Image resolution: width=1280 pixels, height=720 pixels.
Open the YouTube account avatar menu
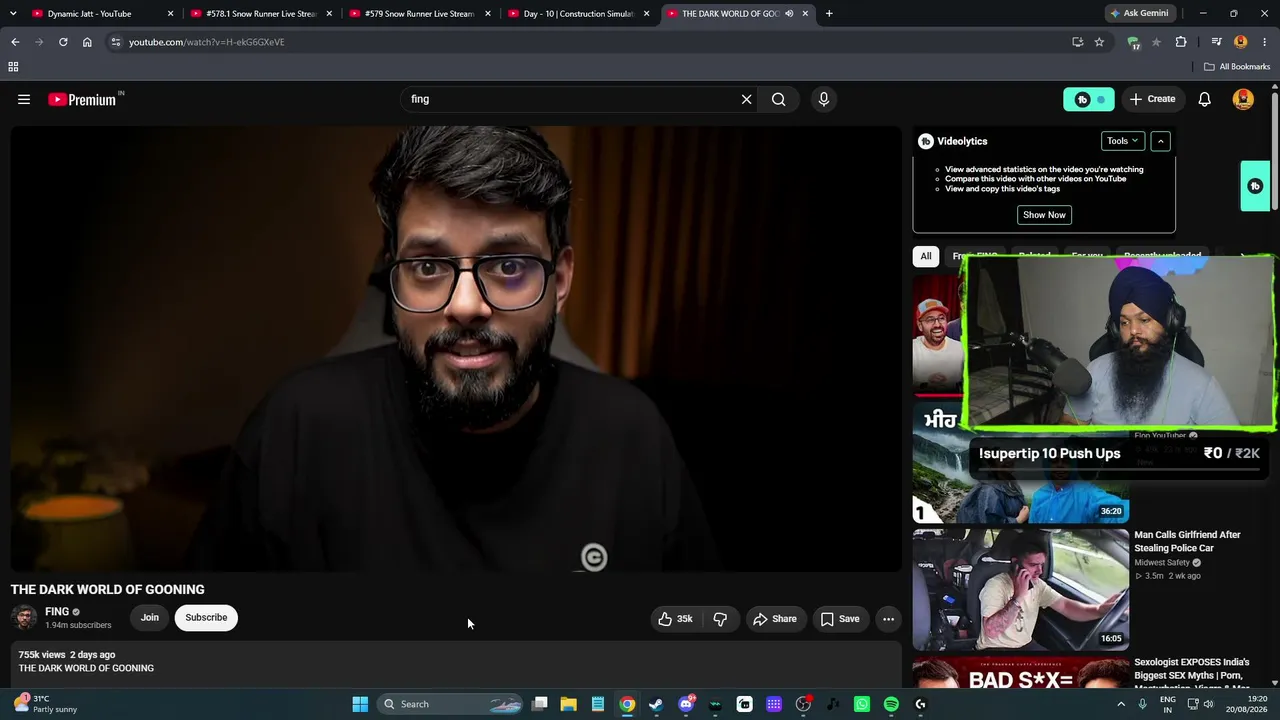1243,99
